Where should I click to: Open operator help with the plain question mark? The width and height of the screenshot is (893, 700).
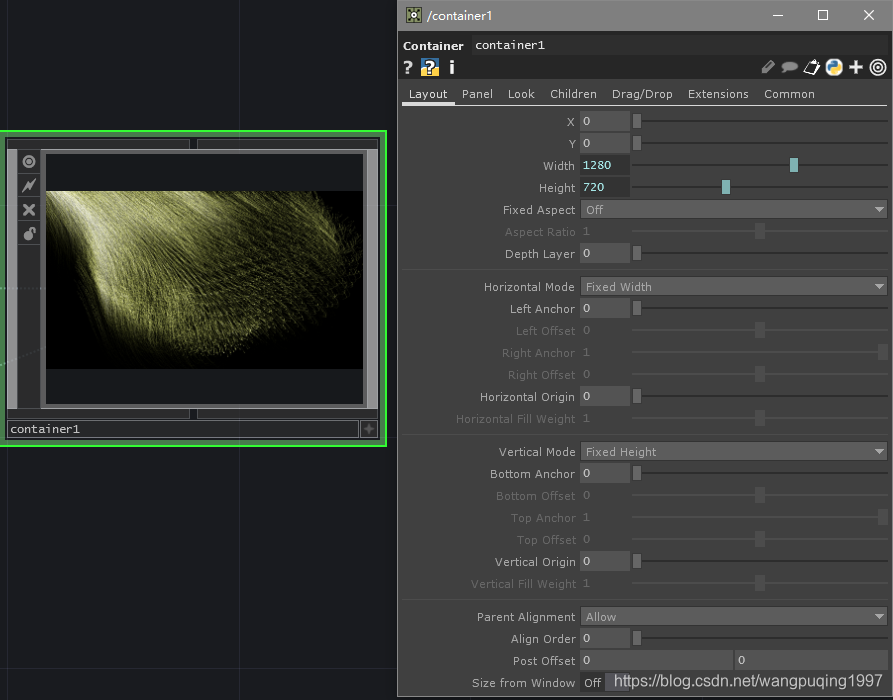408,68
